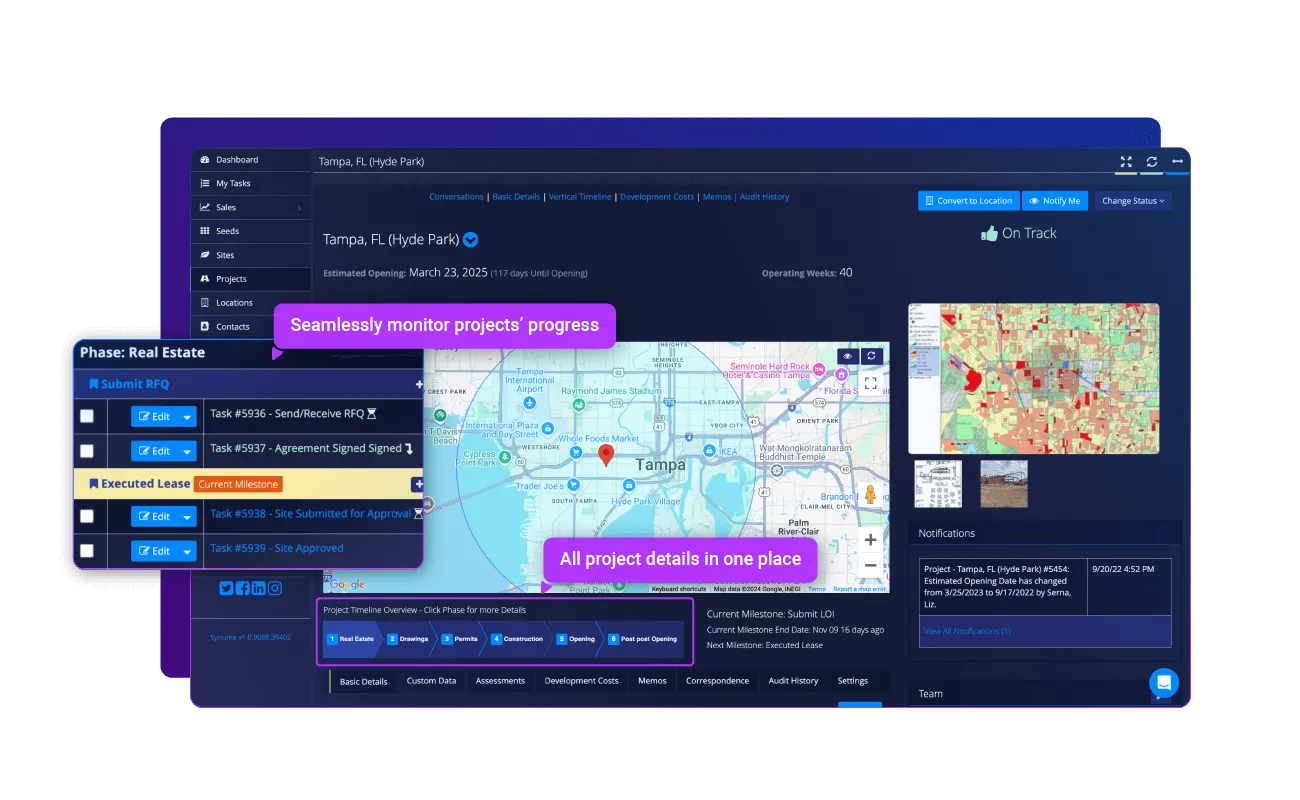Open the chat support bubble icon
Viewport: 1300px width, 800px height.
[x=1164, y=683]
